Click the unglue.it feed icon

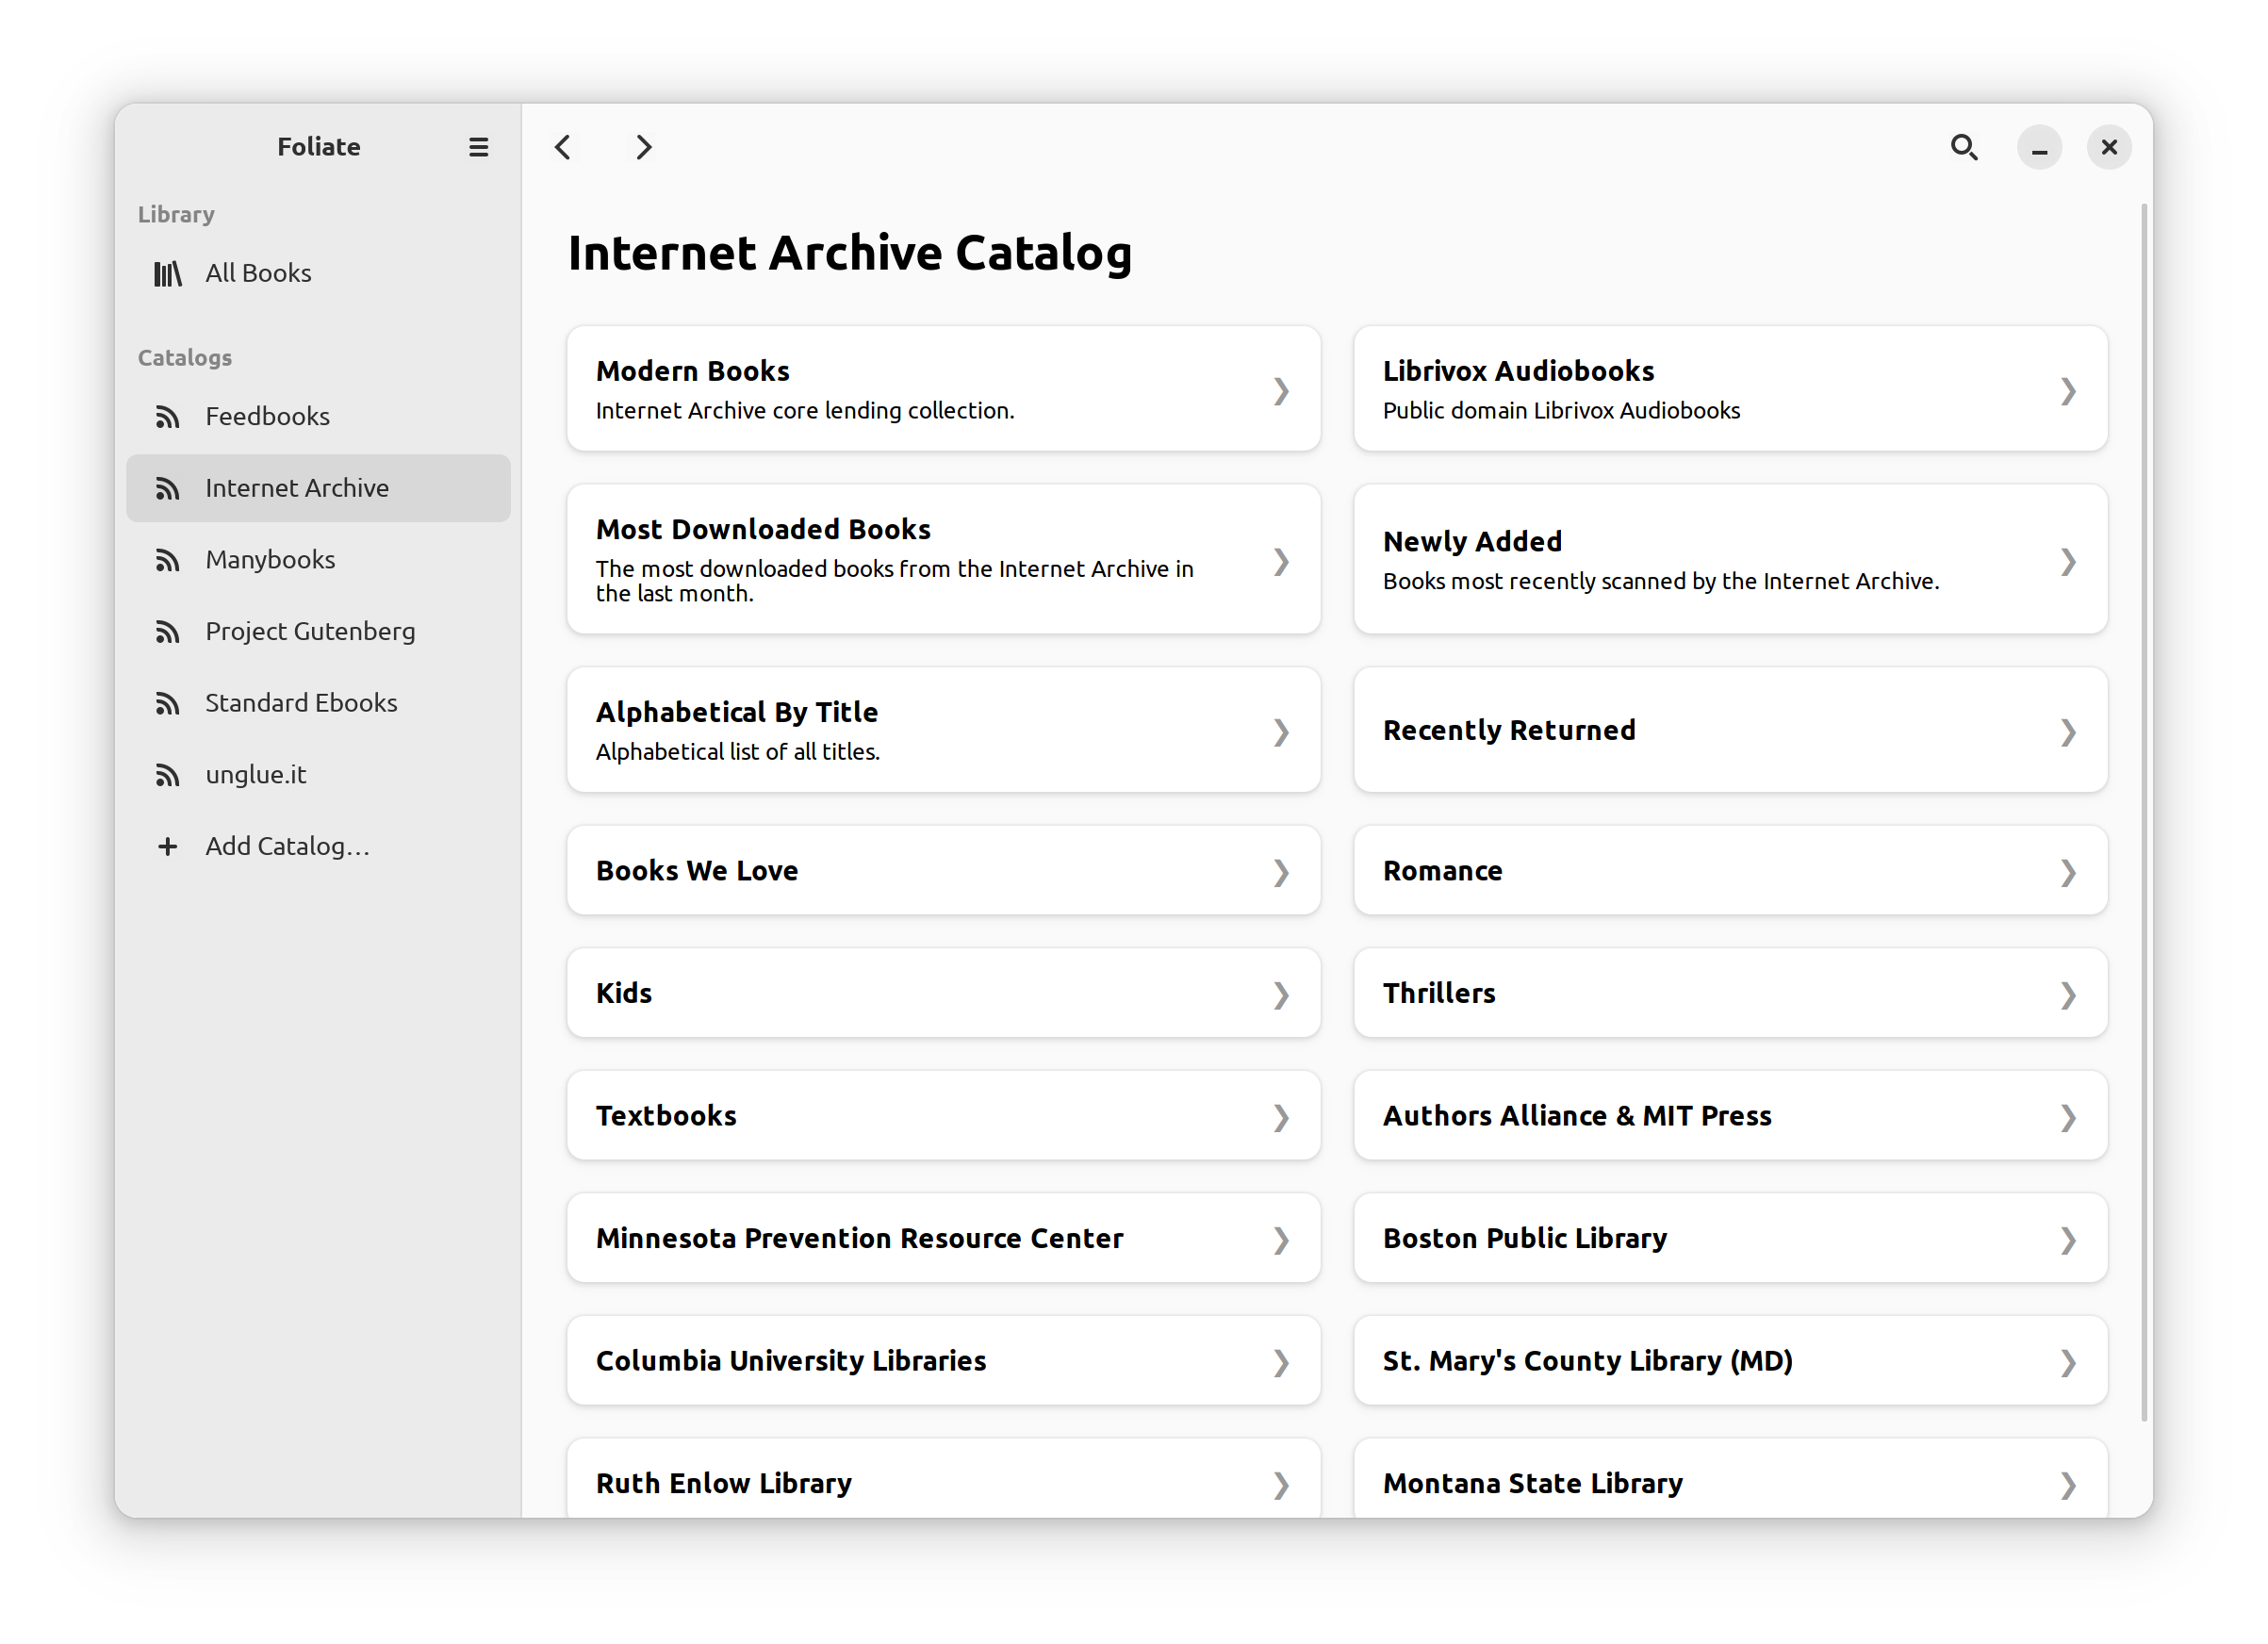tap(166, 774)
